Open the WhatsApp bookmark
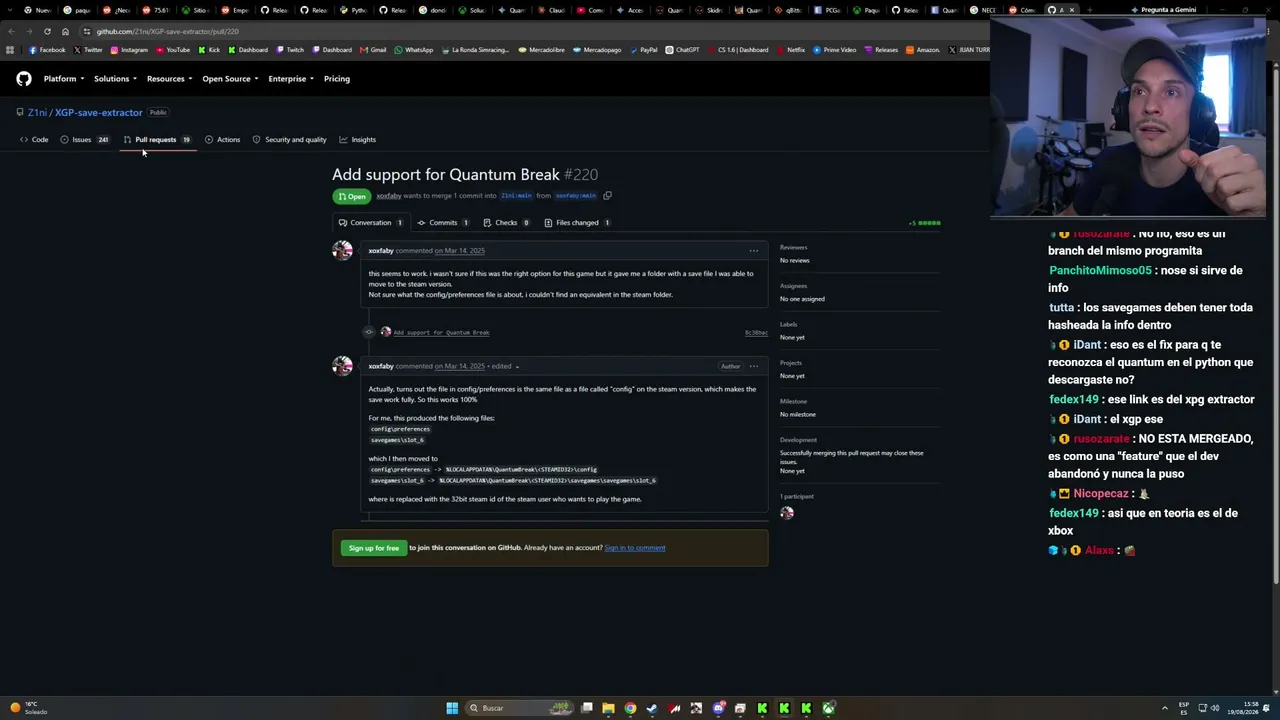The height and width of the screenshot is (720, 1280). [x=414, y=50]
